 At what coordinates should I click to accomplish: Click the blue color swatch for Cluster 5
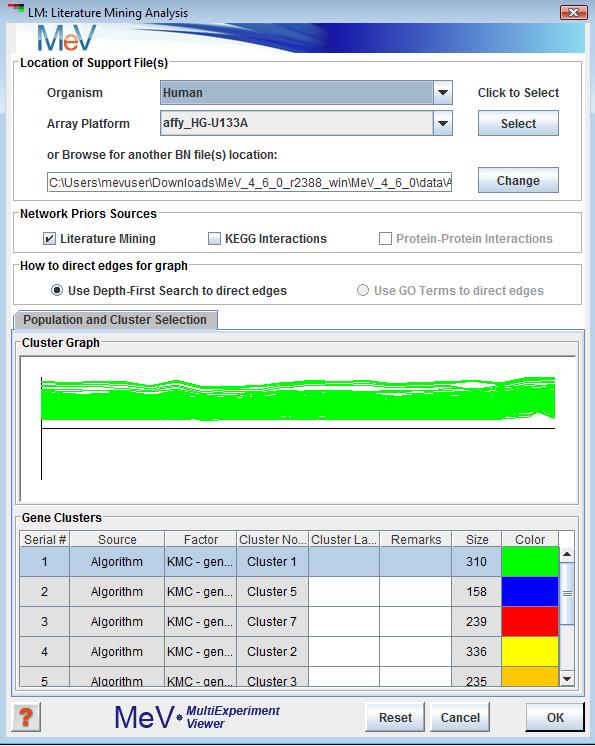(530, 591)
